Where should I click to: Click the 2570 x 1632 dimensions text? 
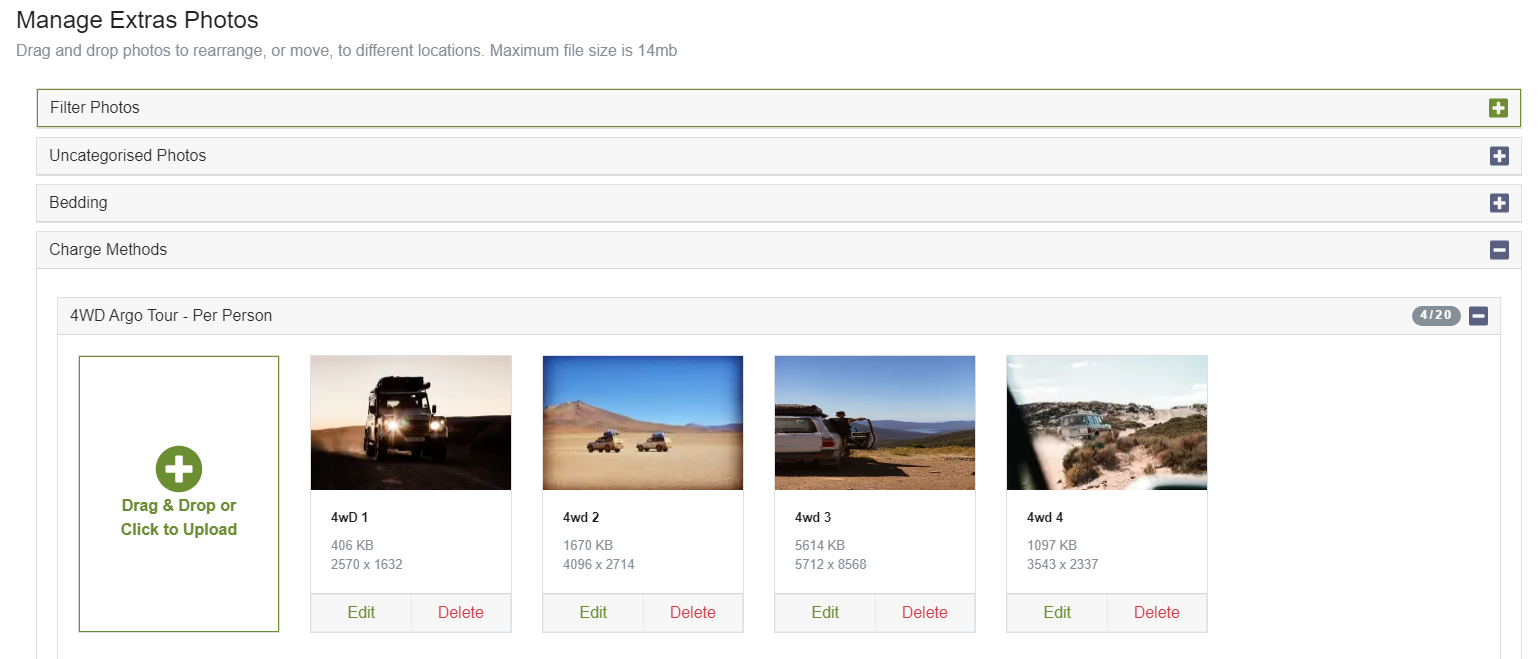[367, 565]
